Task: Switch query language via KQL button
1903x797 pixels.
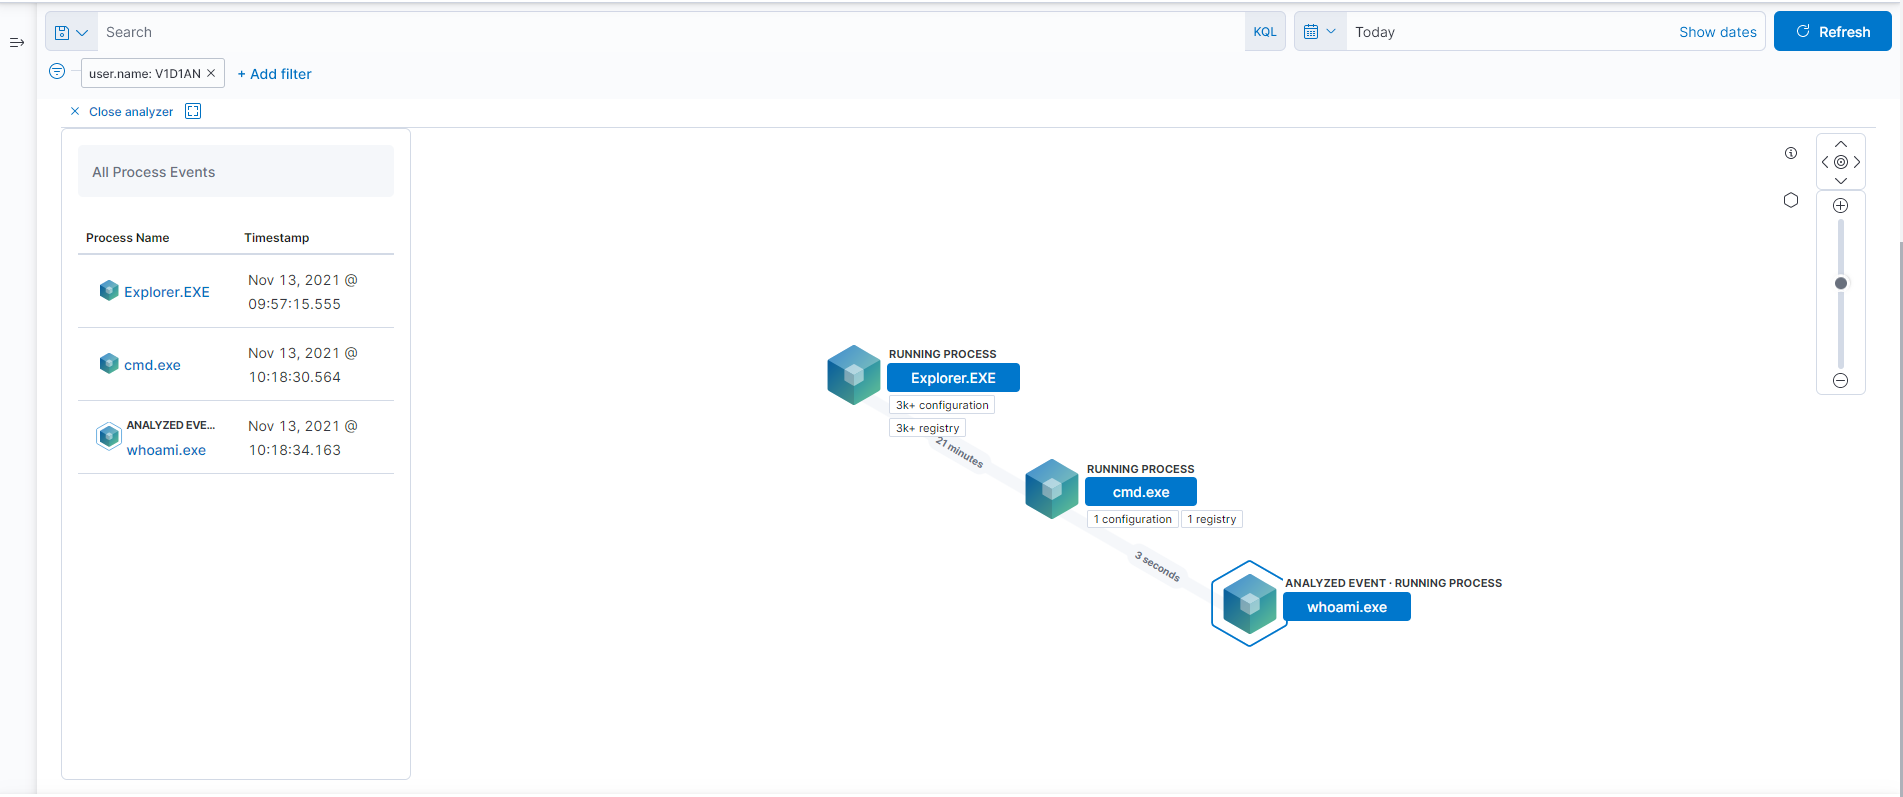Action: coord(1265,32)
